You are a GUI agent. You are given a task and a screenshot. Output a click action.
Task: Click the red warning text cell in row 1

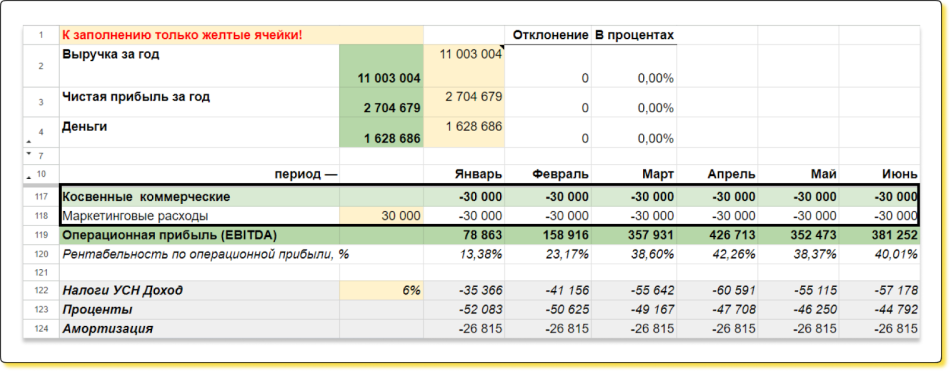pos(241,35)
